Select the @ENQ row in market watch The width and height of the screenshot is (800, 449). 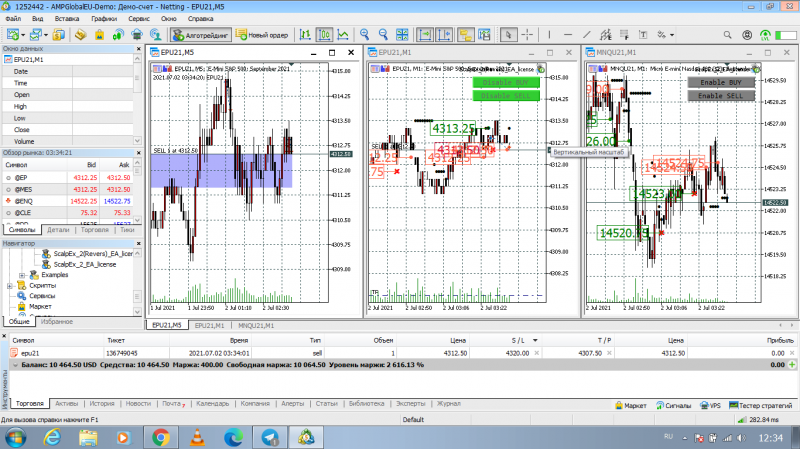[69, 201]
